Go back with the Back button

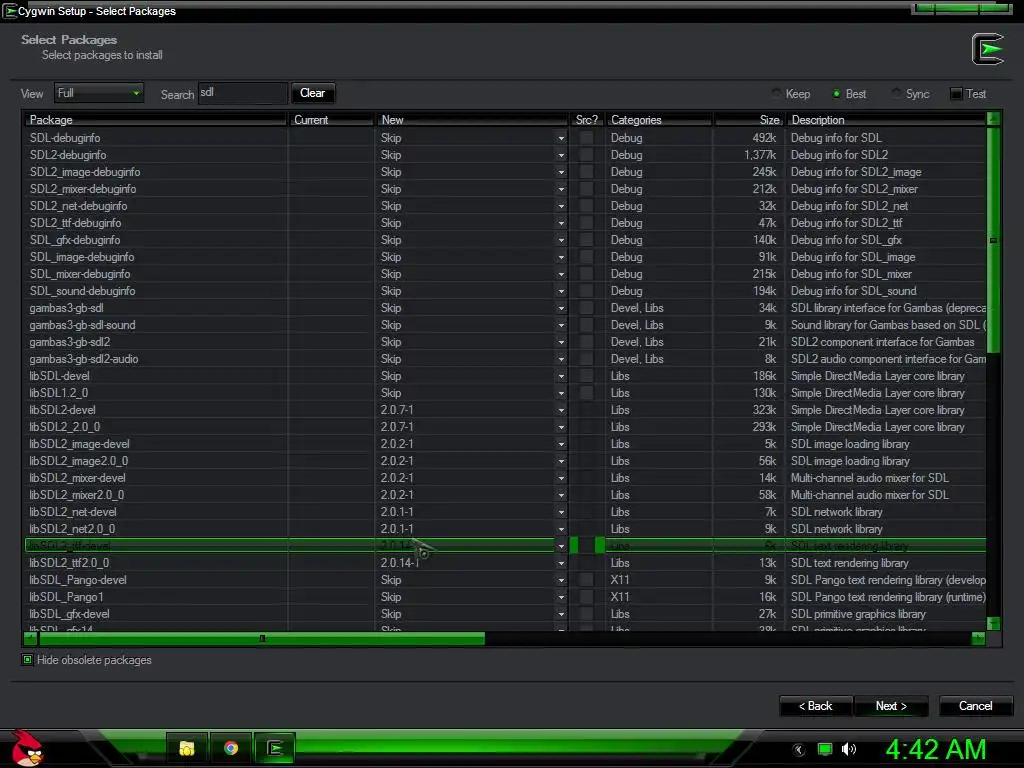[815, 705]
